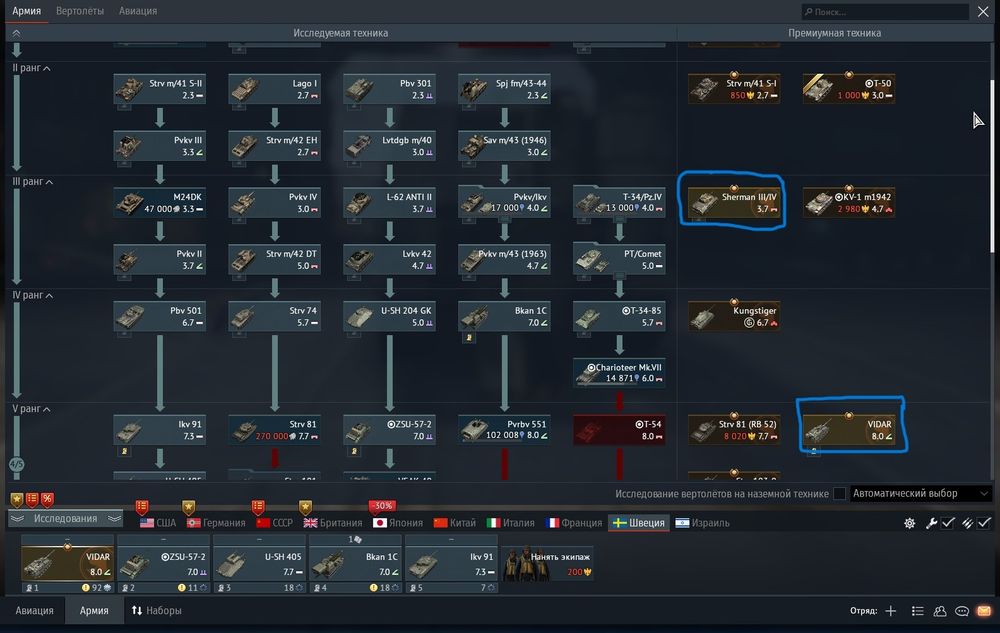The width and height of the screenshot is (1000, 633).
Task: Select the Армия tab at top
Action: 27,11
